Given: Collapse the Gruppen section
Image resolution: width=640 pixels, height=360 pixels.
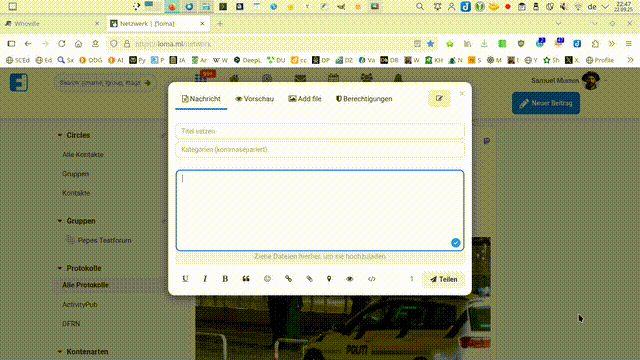Looking at the screenshot, I should [60, 221].
